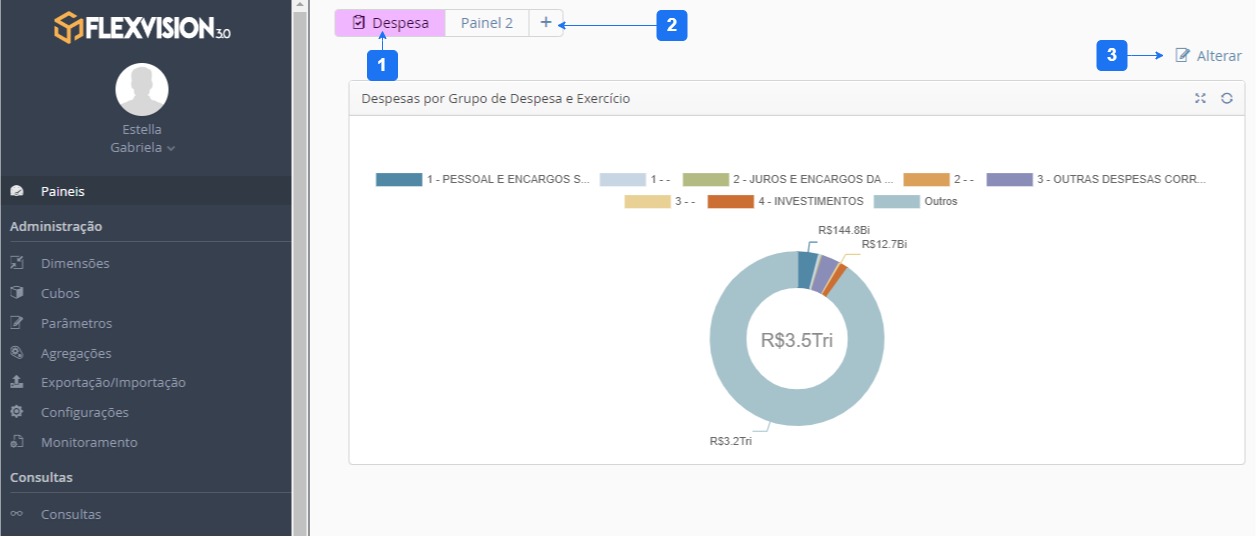This screenshot has height=537, width=1256.
Task: Refresh the Despesas chart widget
Action: point(1226,99)
